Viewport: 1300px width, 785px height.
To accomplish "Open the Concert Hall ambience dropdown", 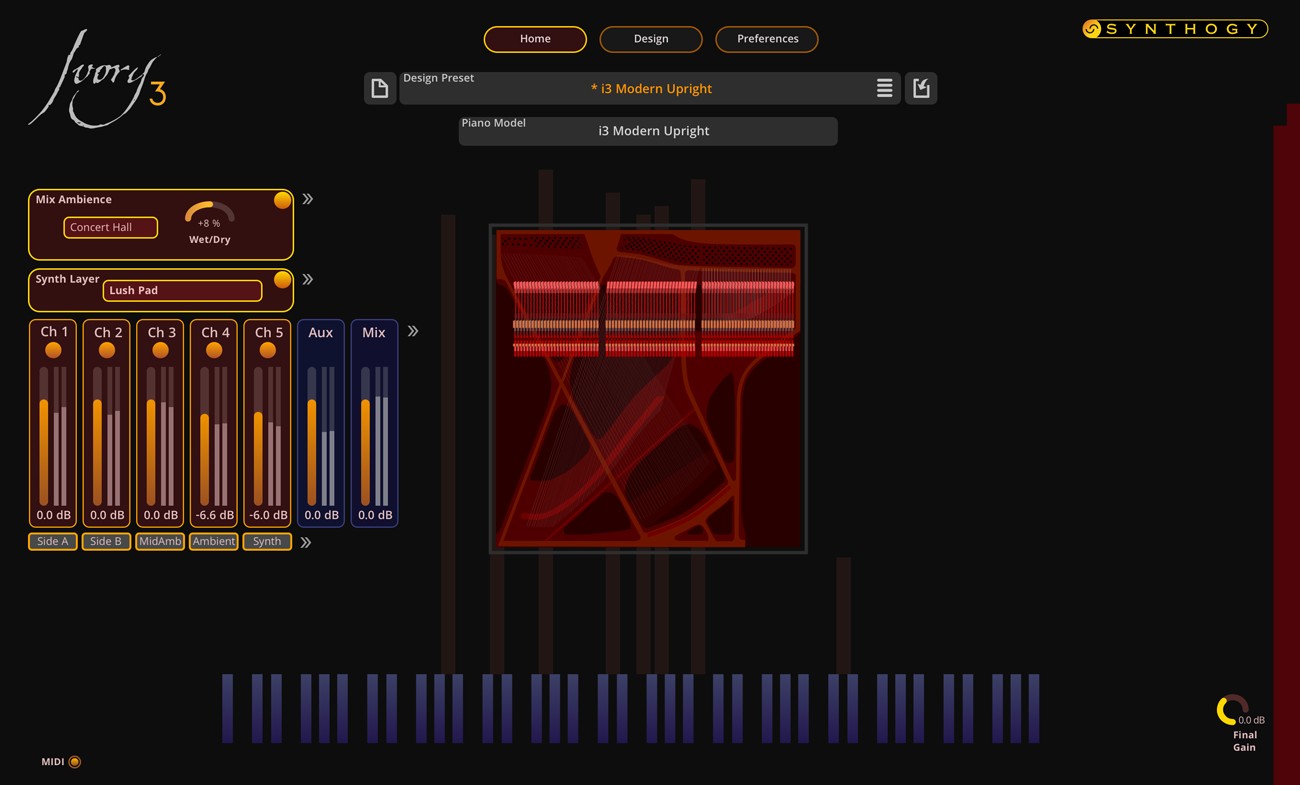I will [x=110, y=227].
